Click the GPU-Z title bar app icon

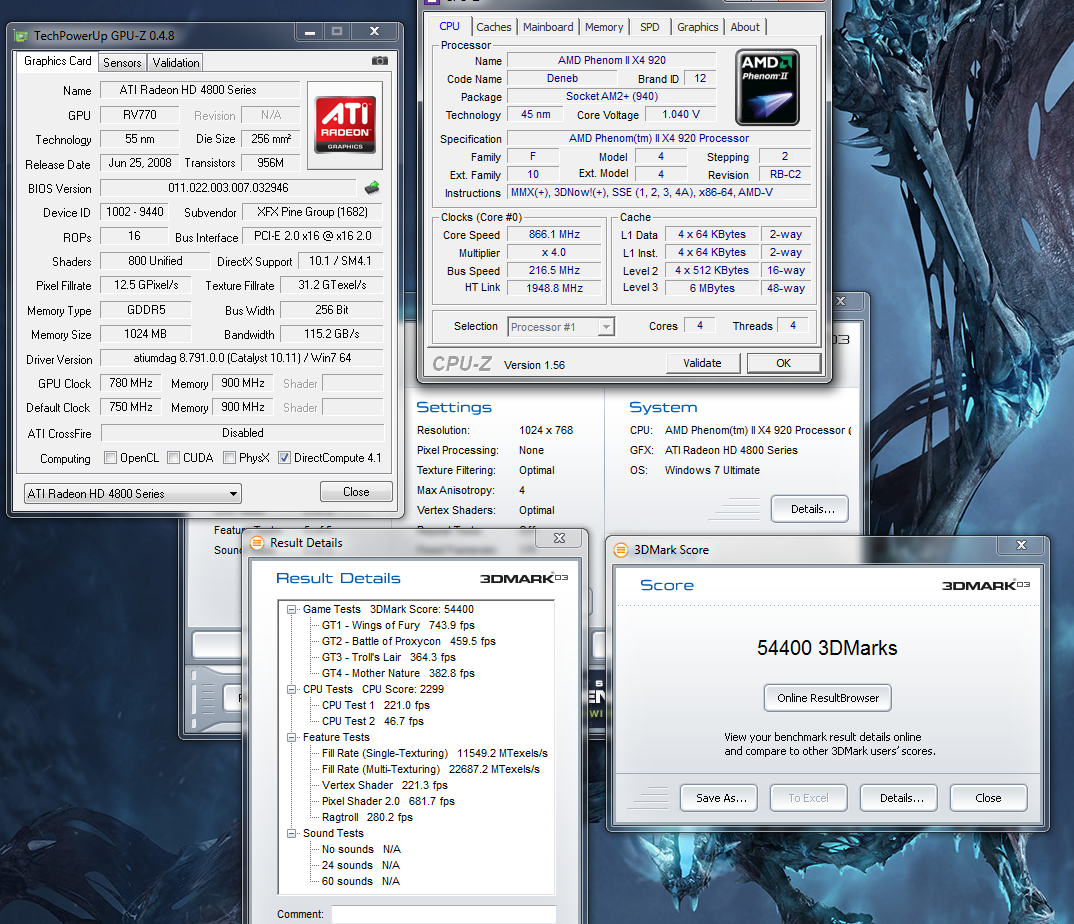21,36
